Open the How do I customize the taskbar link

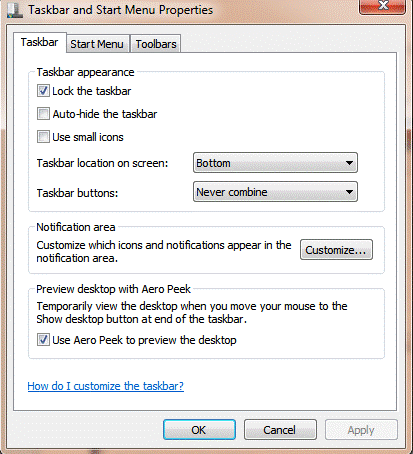(106, 386)
